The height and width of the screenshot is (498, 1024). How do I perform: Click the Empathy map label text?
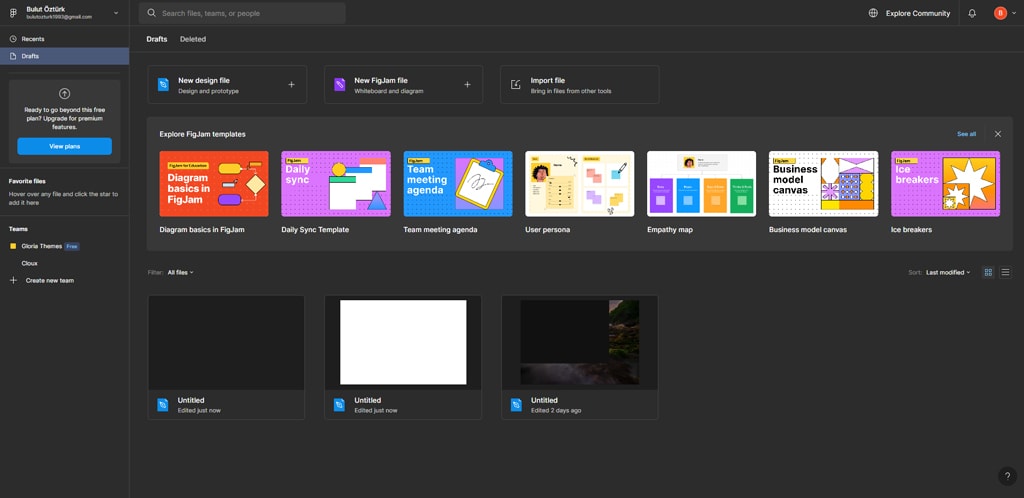[670, 230]
